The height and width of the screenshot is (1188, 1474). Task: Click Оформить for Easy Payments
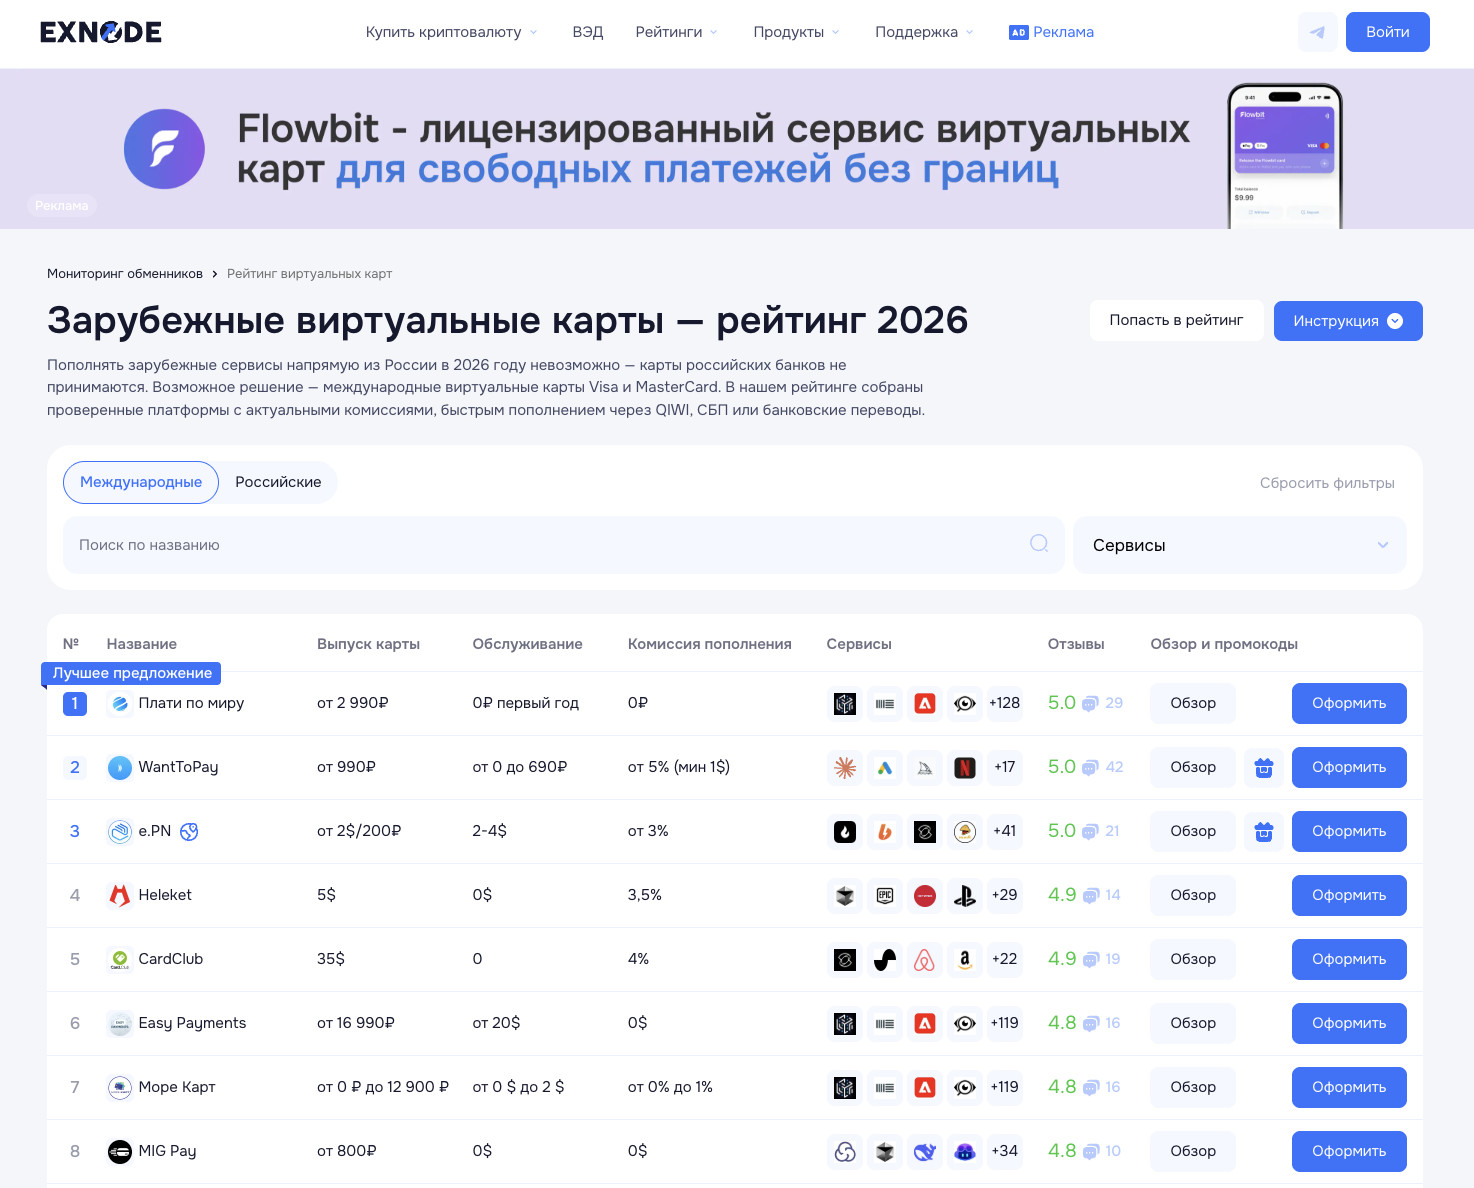click(x=1349, y=1023)
